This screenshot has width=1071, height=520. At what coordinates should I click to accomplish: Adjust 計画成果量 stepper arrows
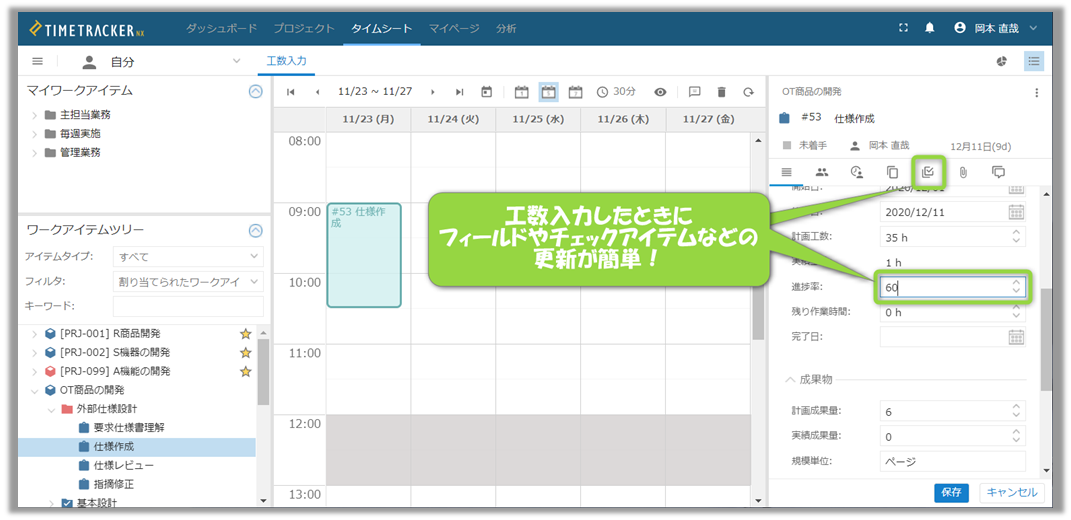(1017, 411)
